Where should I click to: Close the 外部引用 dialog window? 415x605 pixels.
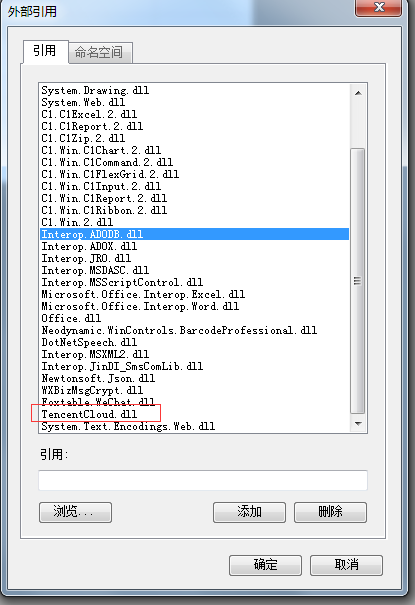pyautogui.click(x=378, y=8)
